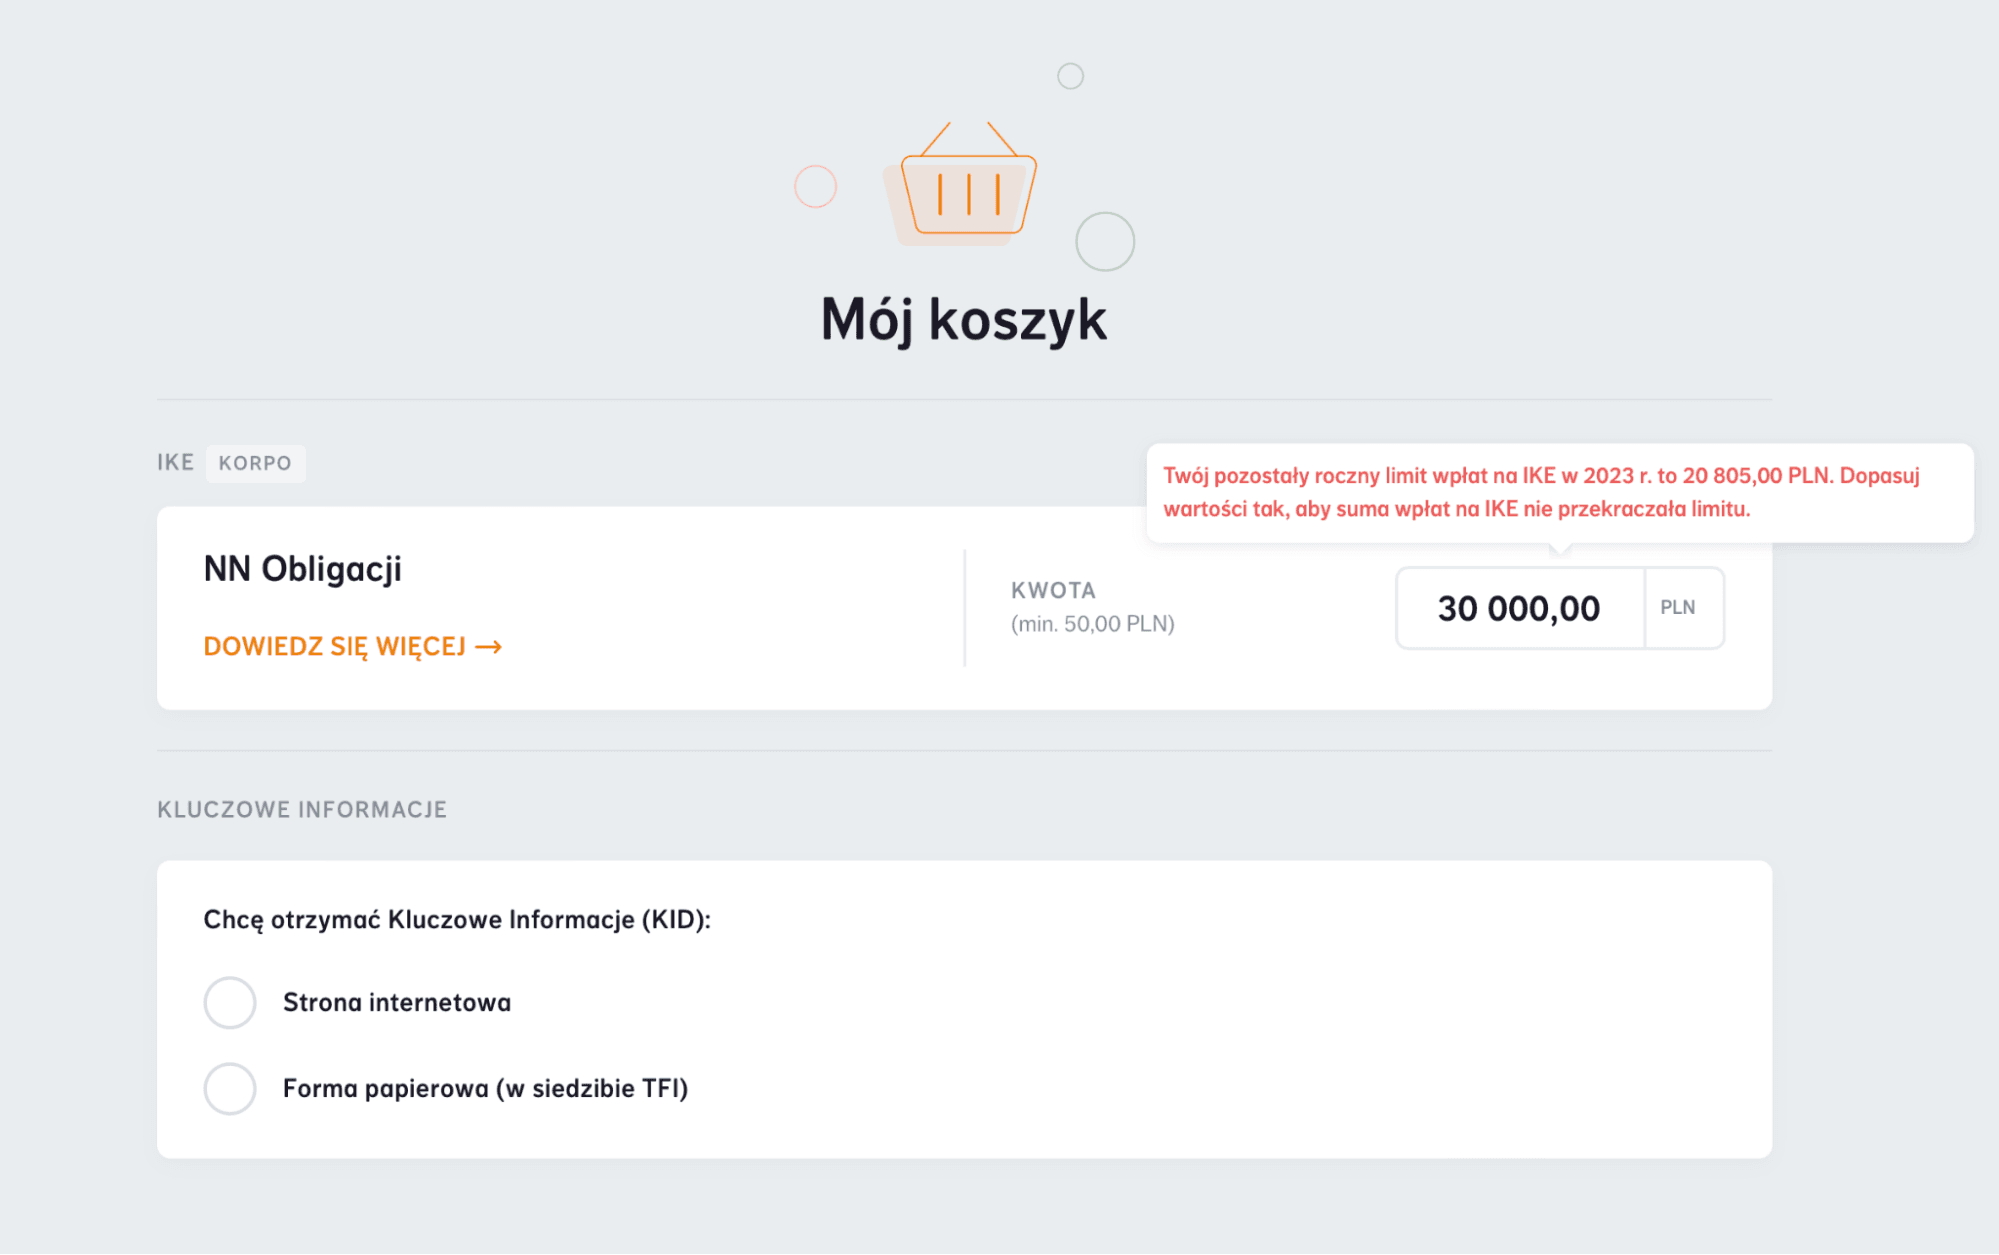
Task: Click the red IKE limit warning tooltip
Action: pos(1558,492)
